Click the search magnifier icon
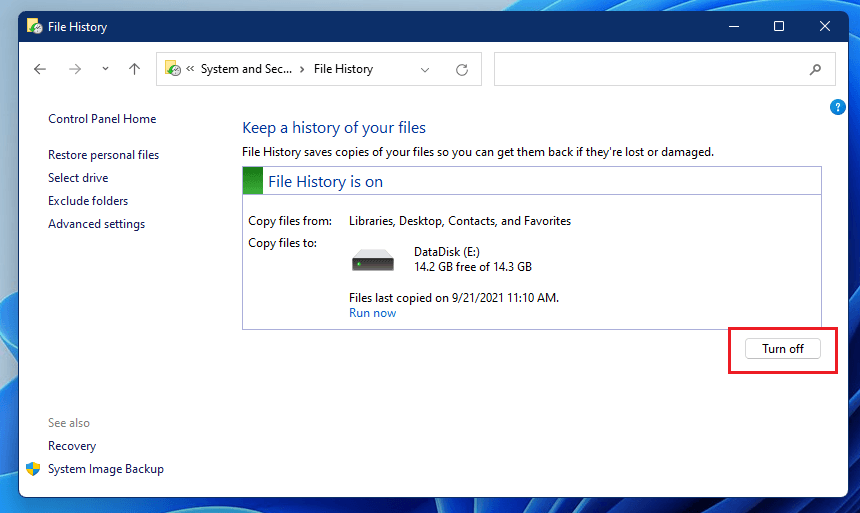This screenshot has height=513, width=860. 815,69
